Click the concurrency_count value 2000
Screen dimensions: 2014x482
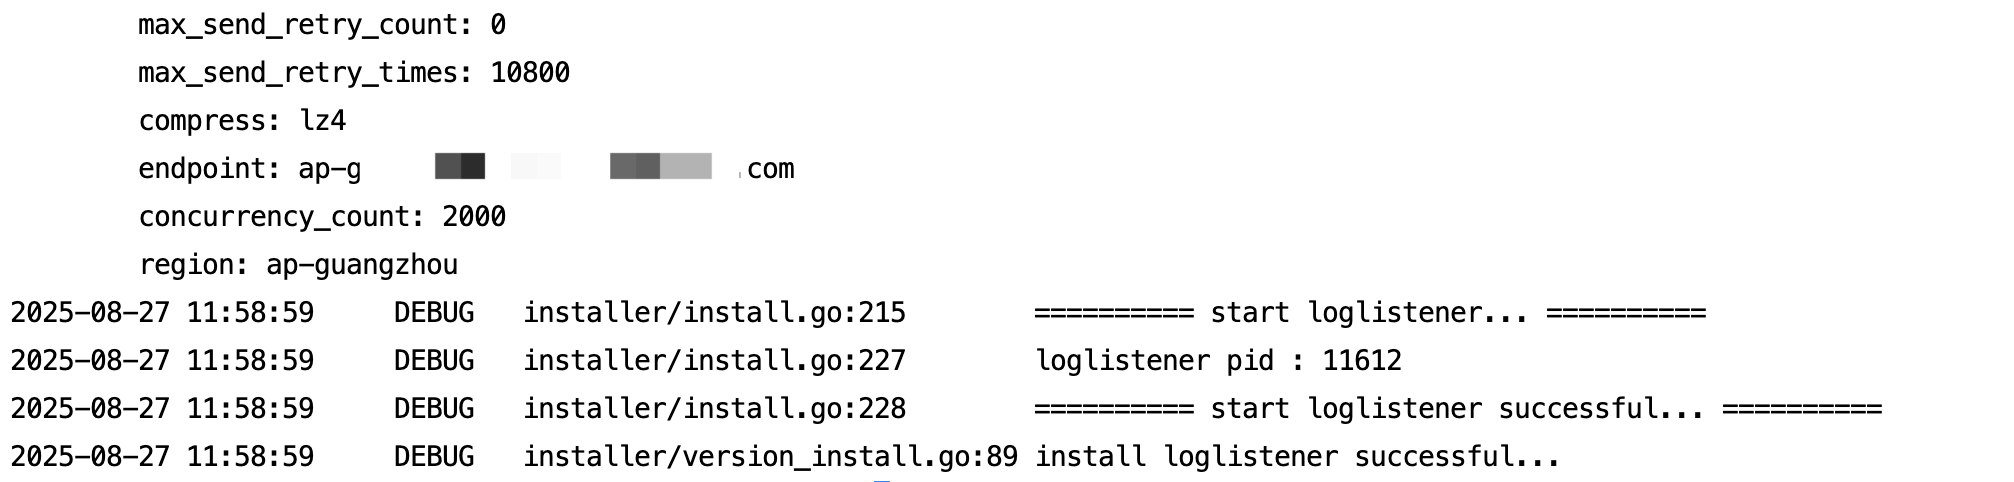[474, 217]
